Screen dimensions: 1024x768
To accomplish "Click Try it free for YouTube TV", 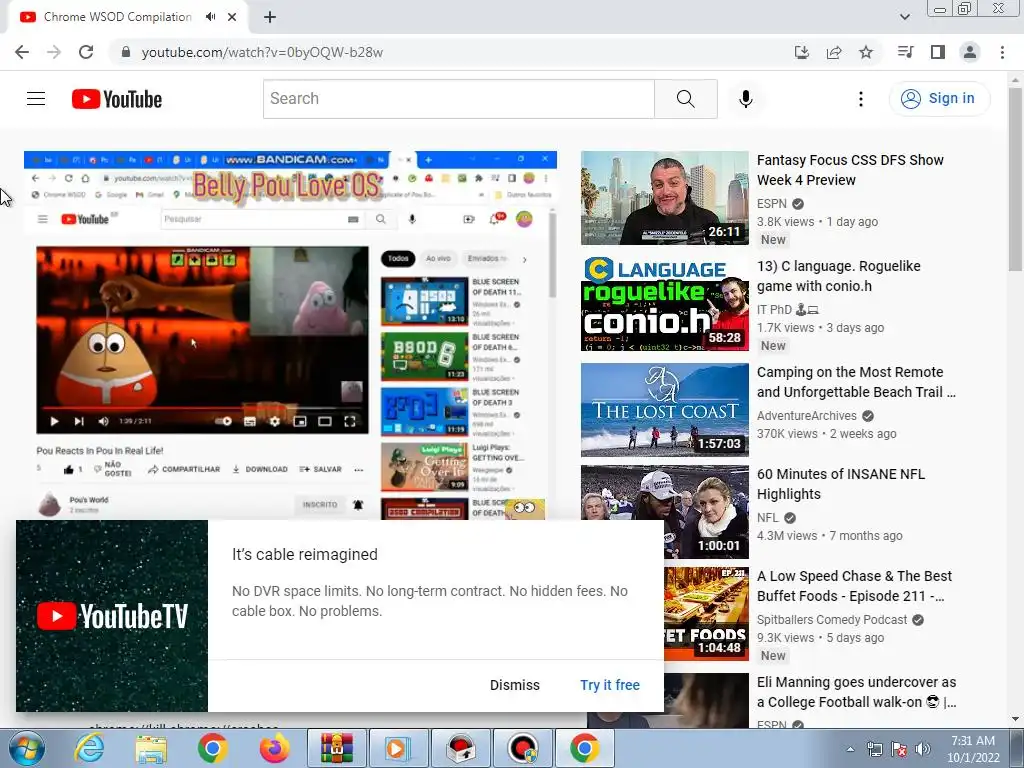I will pyautogui.click(x=610, y=685).
